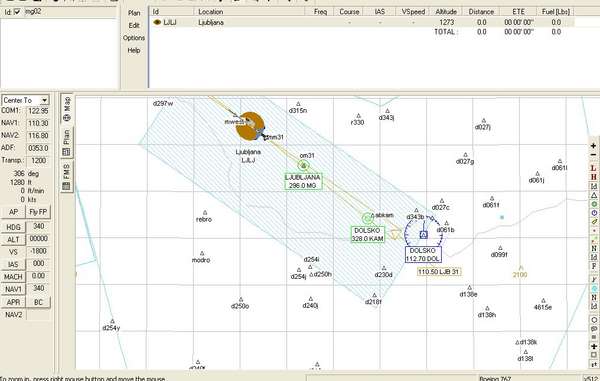Viewport: 600px width, 381px height.
Task: Click the d027g waypoint triangle on the map
Action: click(x=465, y=155)
